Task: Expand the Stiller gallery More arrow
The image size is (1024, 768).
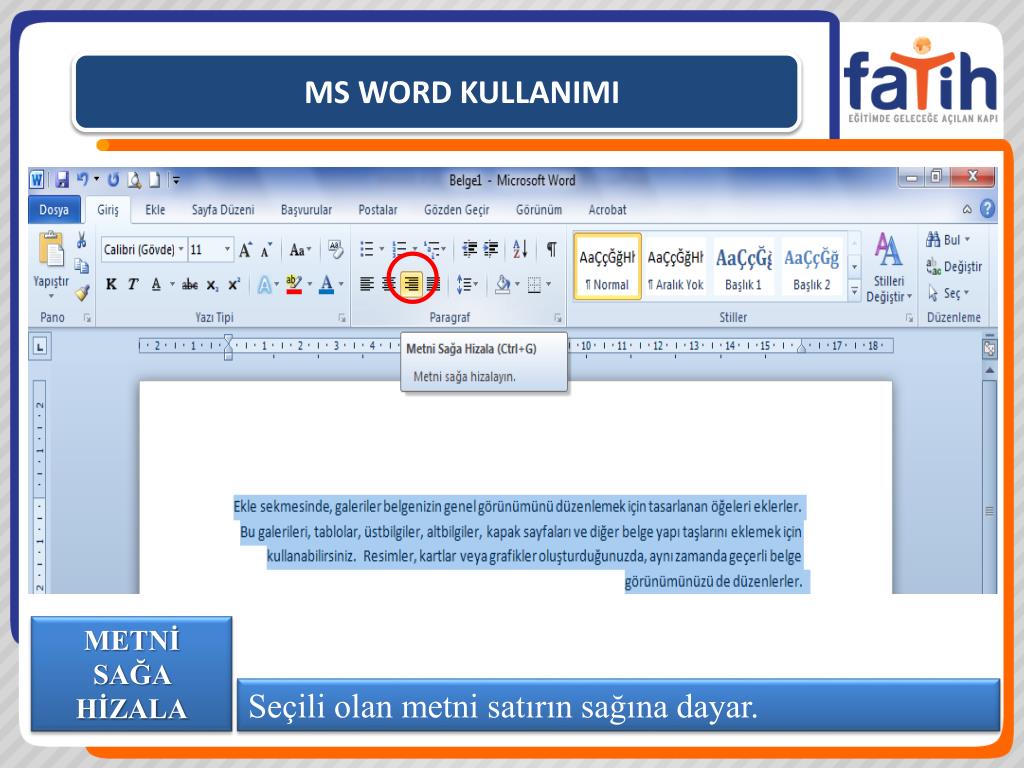Action: 854,291
